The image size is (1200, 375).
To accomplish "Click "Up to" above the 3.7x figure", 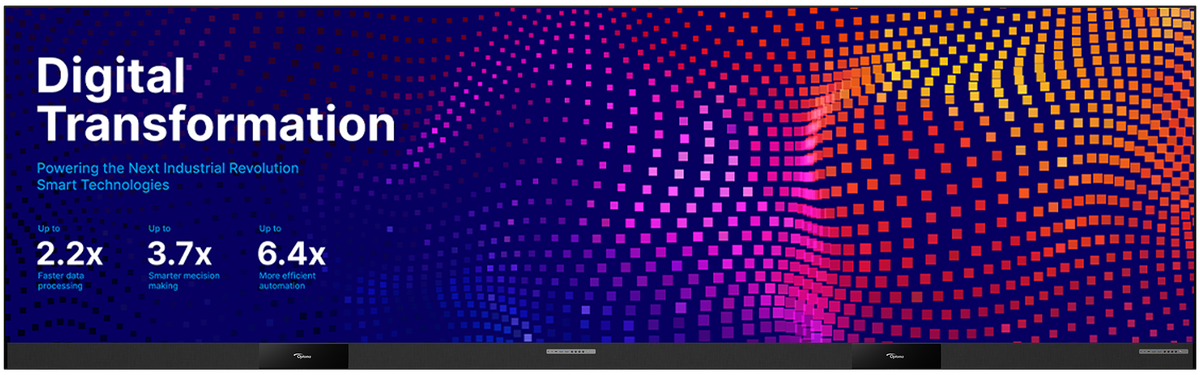I will pyautogui.click(x=159, y=229).
